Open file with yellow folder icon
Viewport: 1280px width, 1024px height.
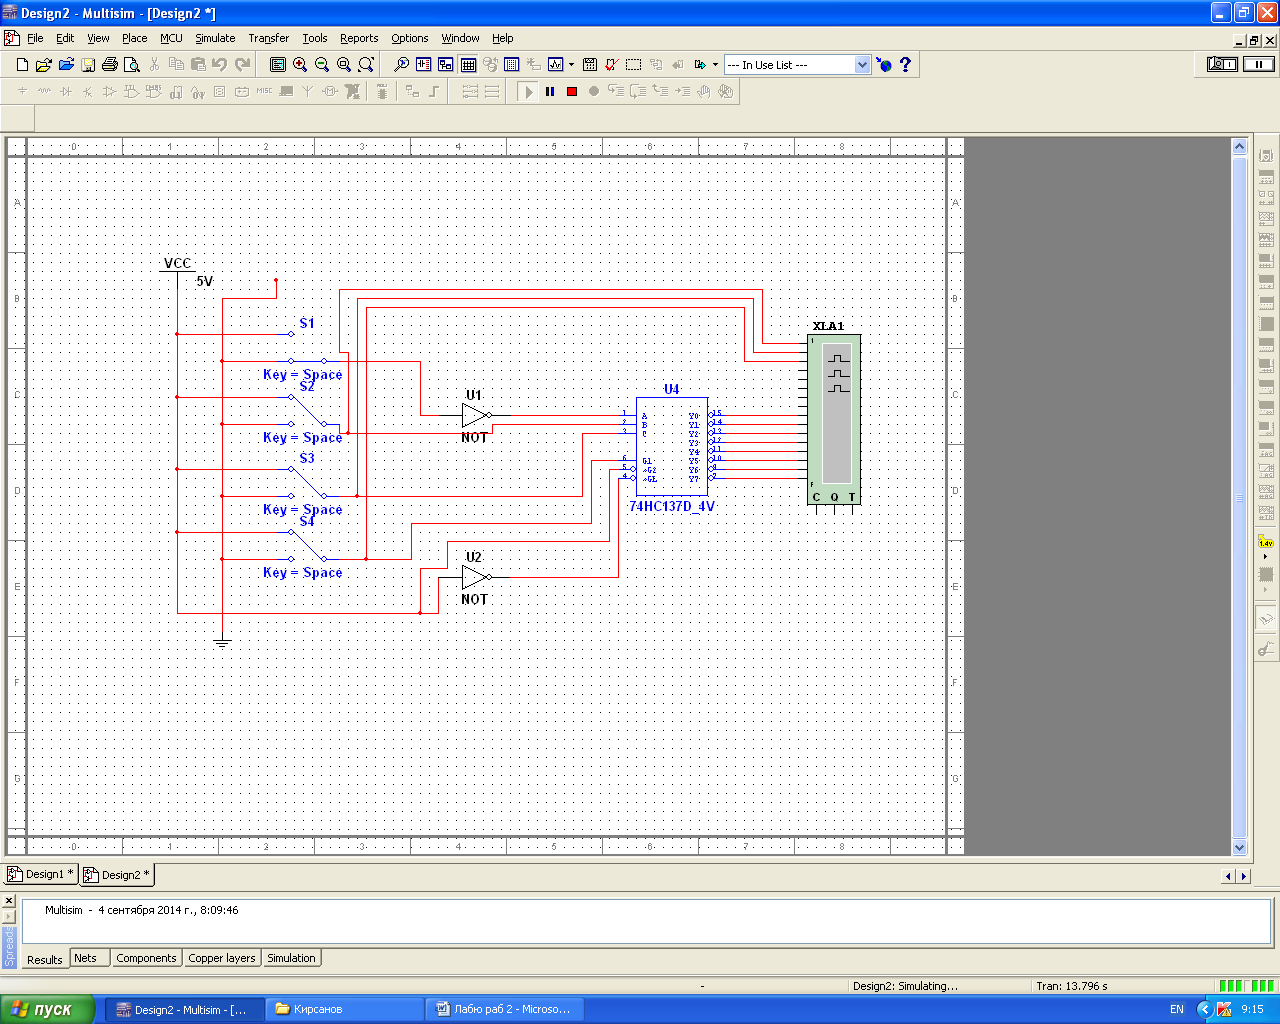pyautogui.click(x=43, y=65)
